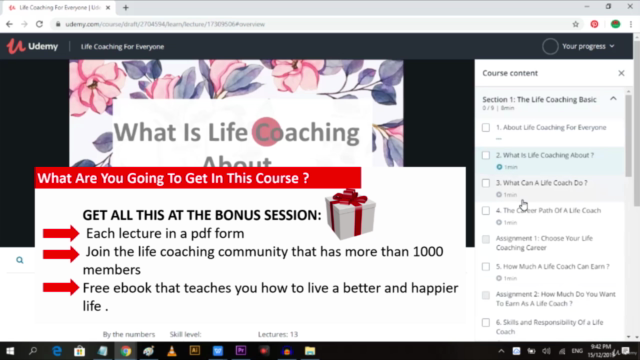Click the search magnifier below the video

coord(20,260)
